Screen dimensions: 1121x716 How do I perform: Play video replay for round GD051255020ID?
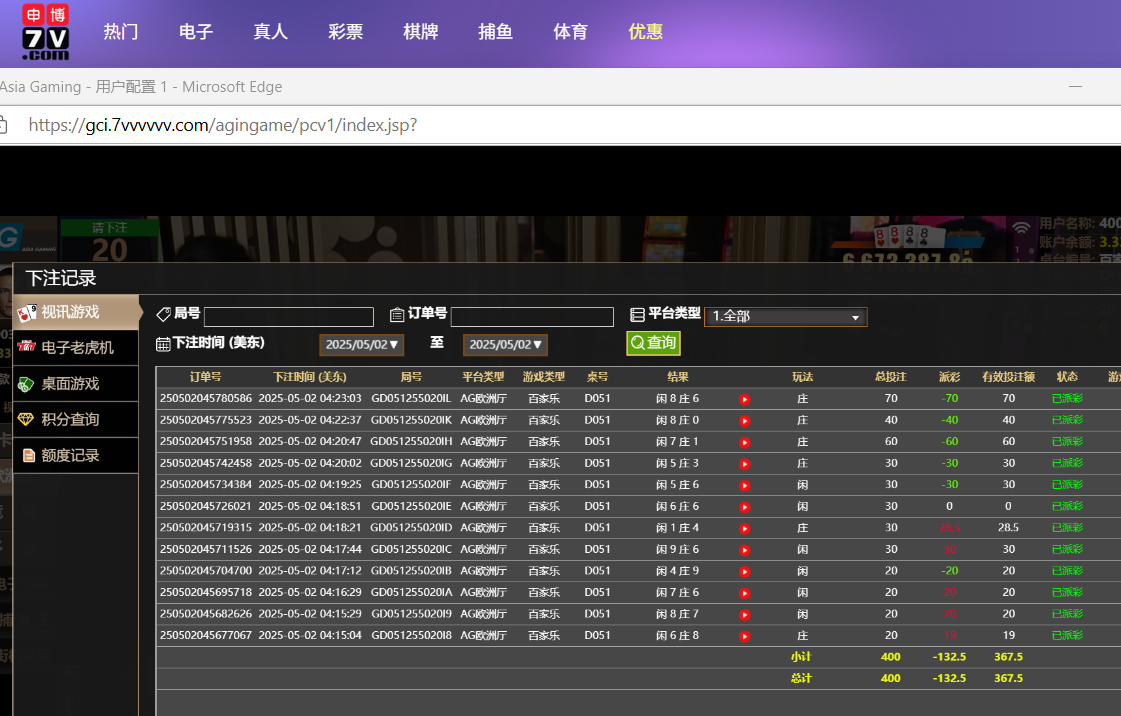coord(744,528)
